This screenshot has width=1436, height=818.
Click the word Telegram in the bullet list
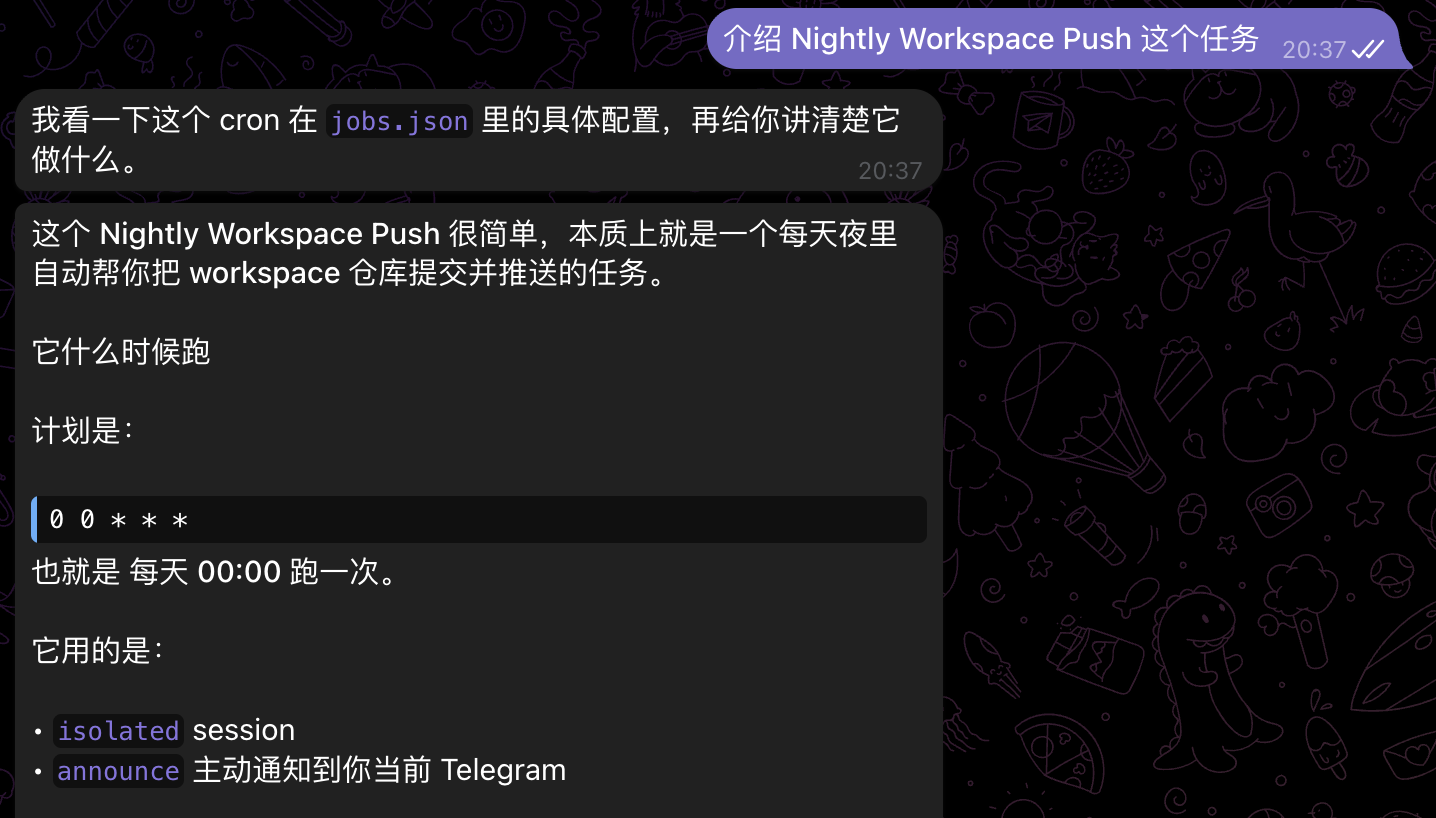pyautogui.click(x=503, y=770)
